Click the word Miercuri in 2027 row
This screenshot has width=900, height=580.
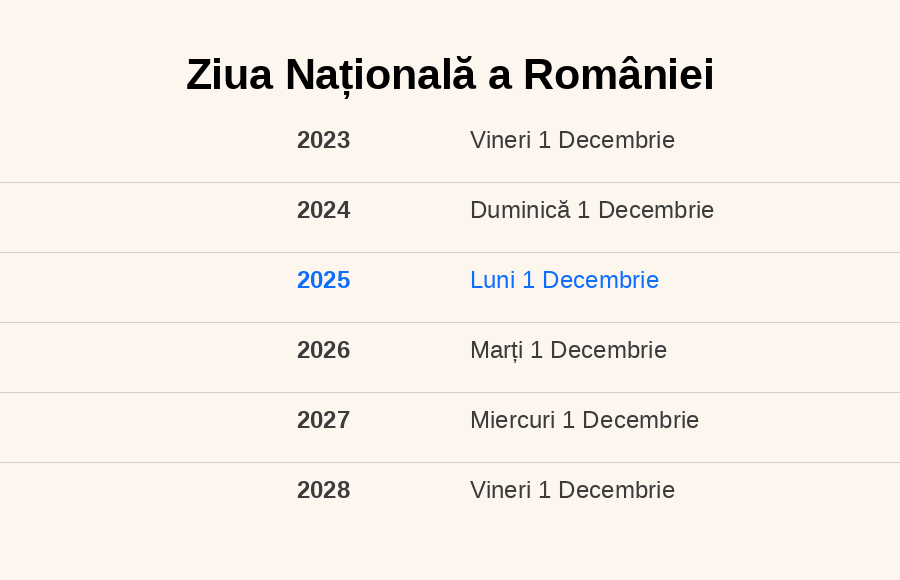[x=513, y=420]
